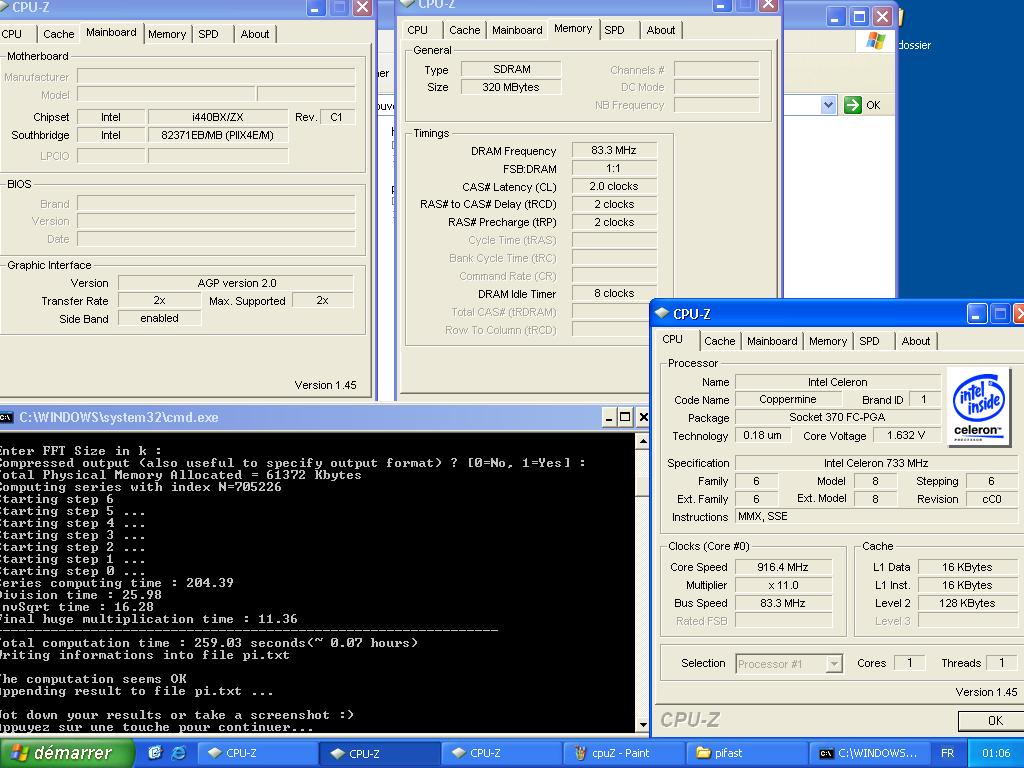Expand the address bar dropdown in the background window
Screen dimensions: 1024x768
[x=827, y=105]
